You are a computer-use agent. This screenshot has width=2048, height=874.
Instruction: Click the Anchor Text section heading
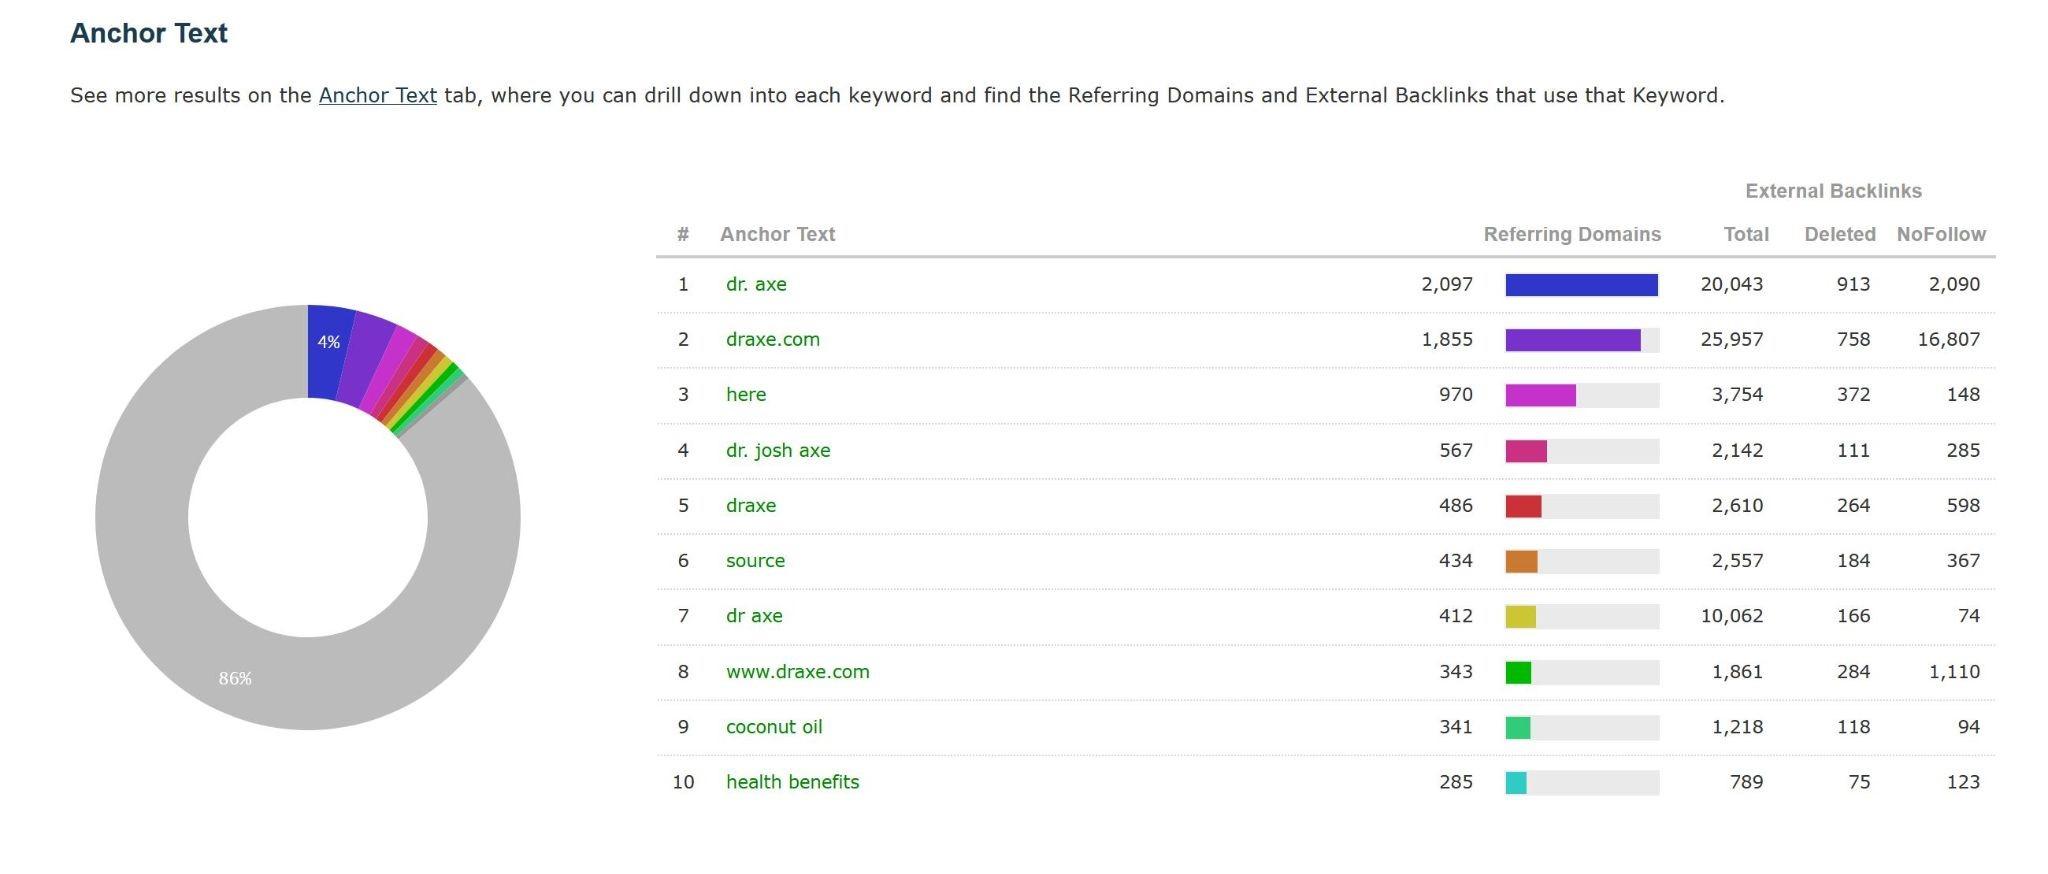point(149,33)
